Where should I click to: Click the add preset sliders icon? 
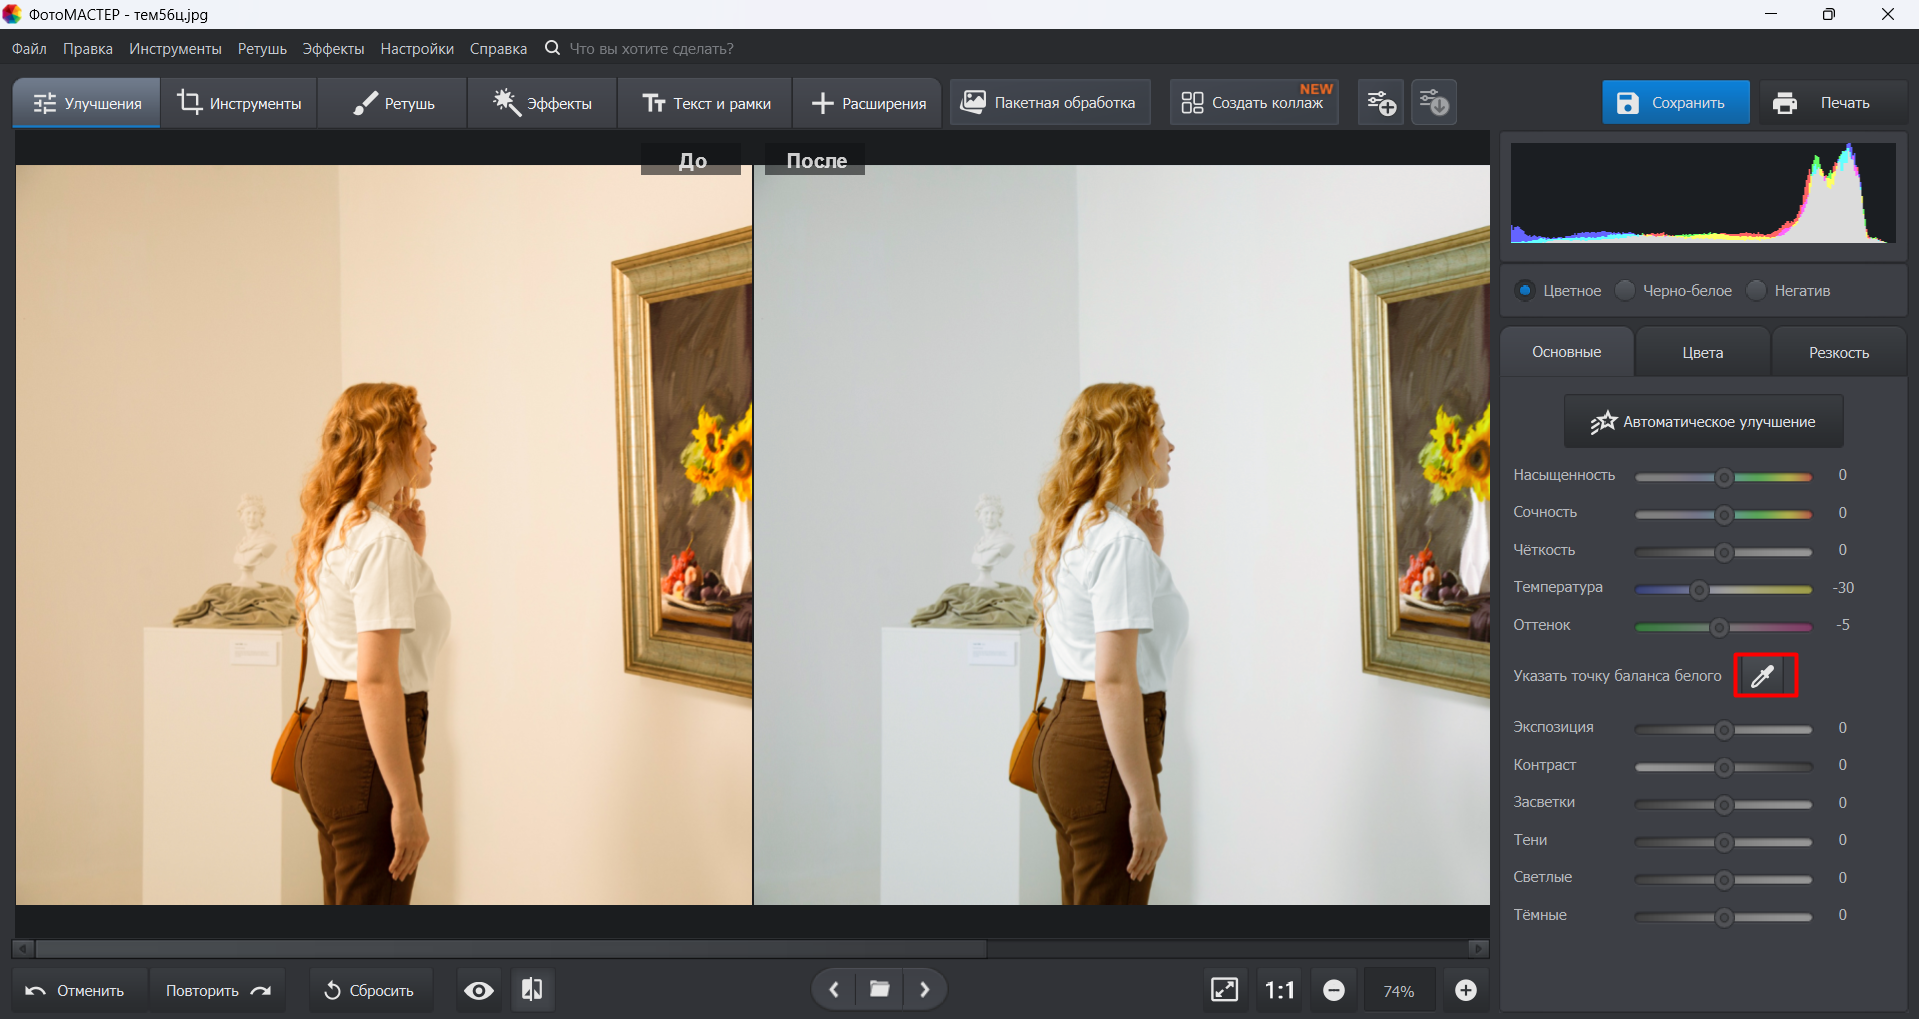pos(1381,103)
